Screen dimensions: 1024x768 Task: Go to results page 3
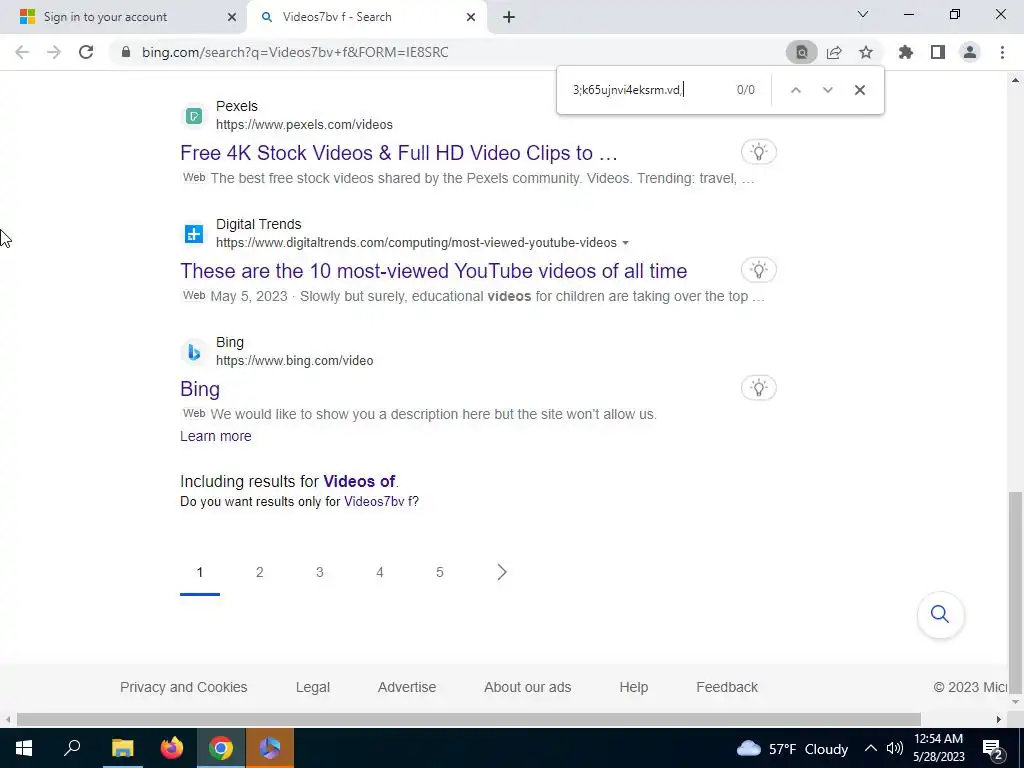(319, 573)
